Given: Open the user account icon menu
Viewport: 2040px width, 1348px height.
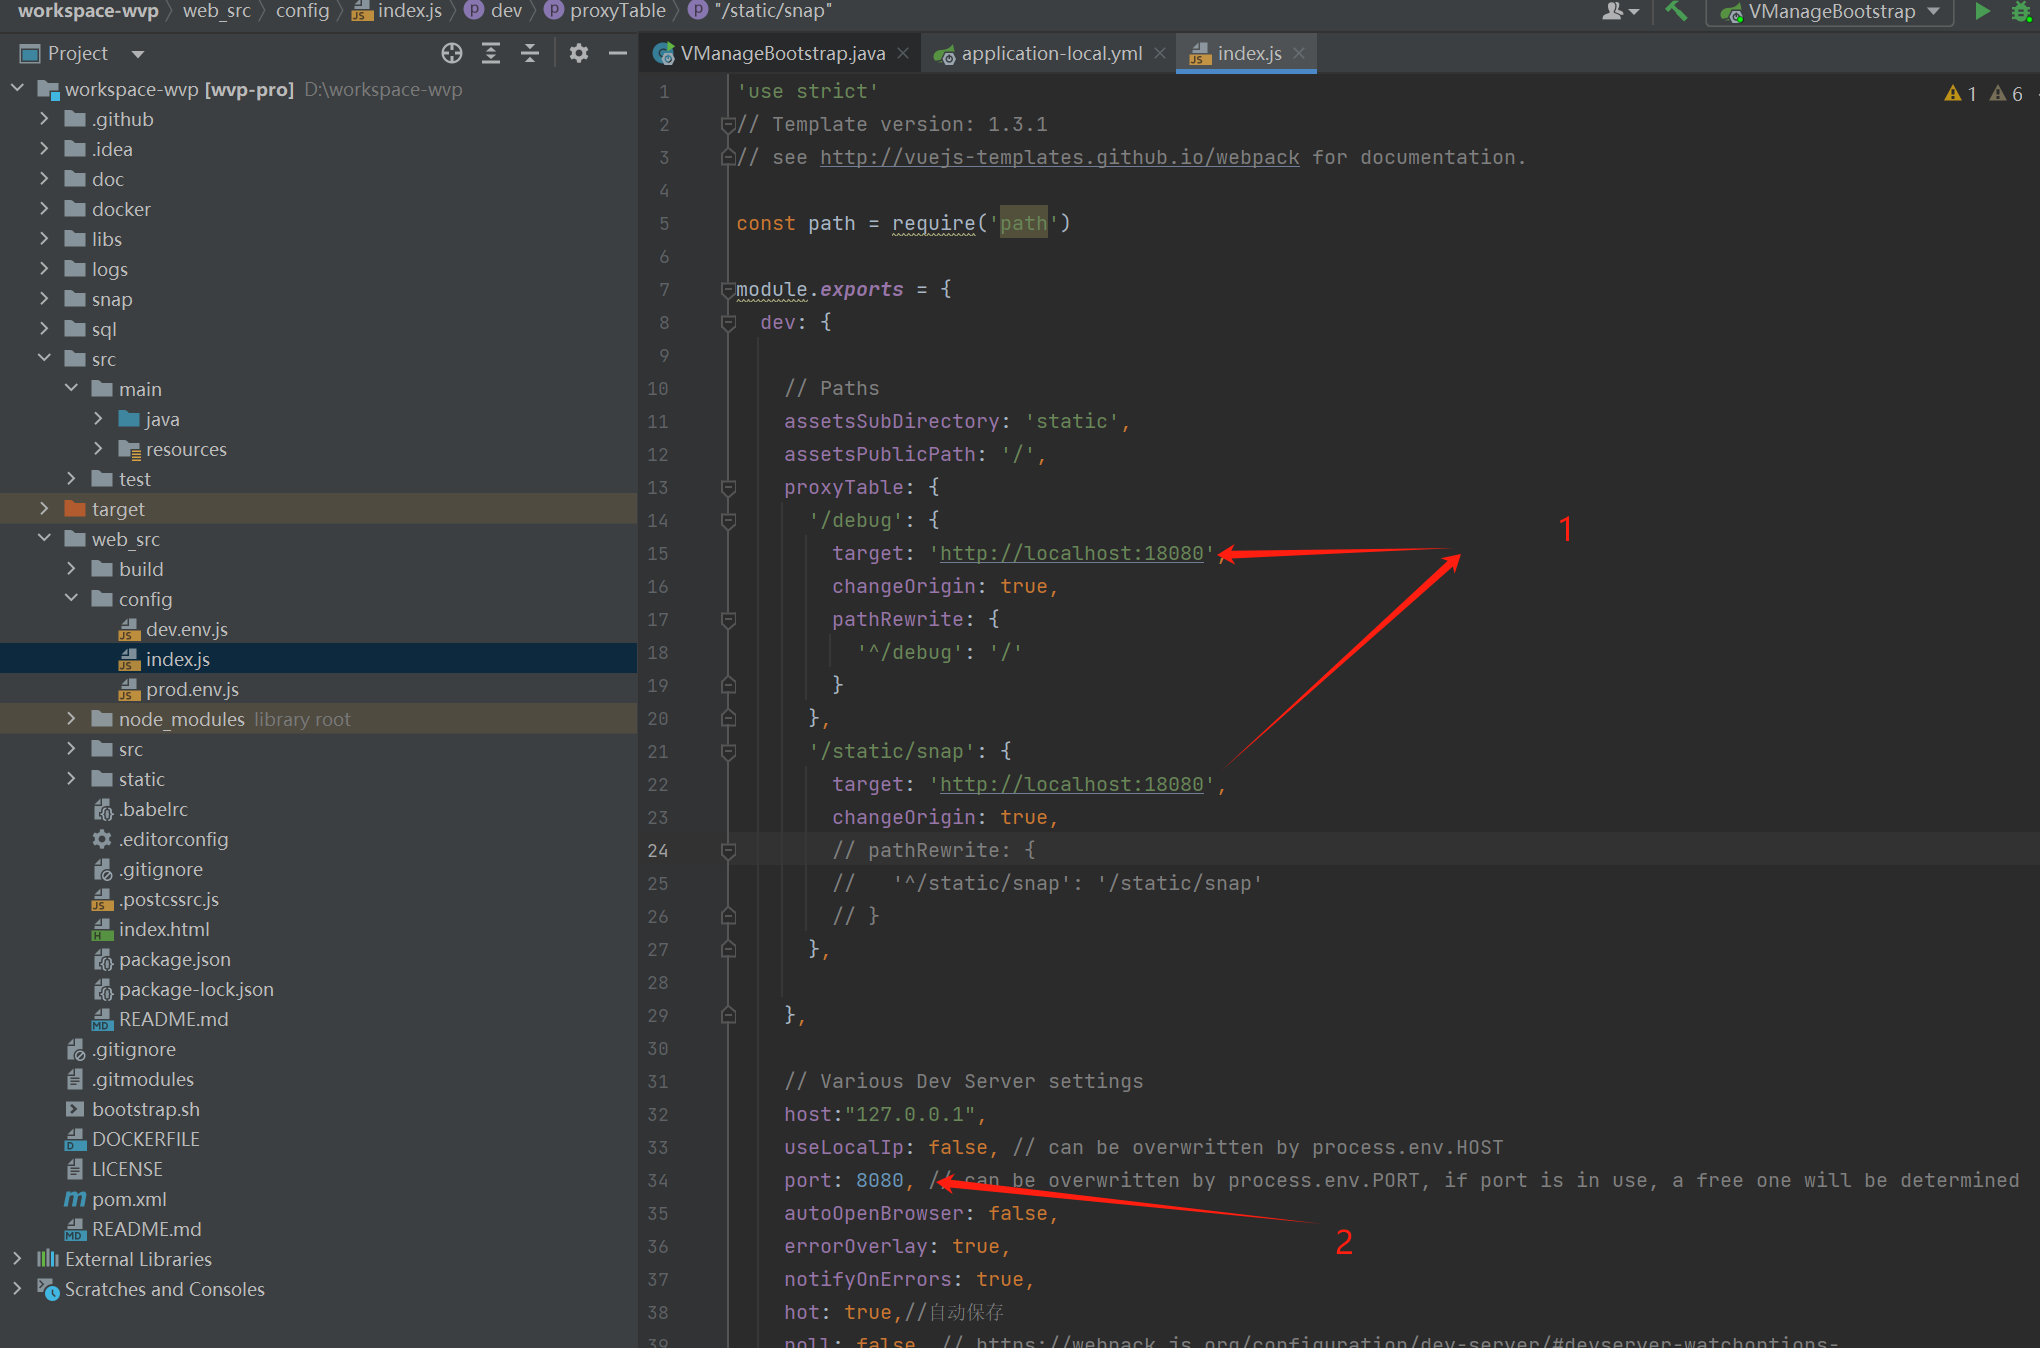Looking at the screenshot, I should (x=1620, y=11).
